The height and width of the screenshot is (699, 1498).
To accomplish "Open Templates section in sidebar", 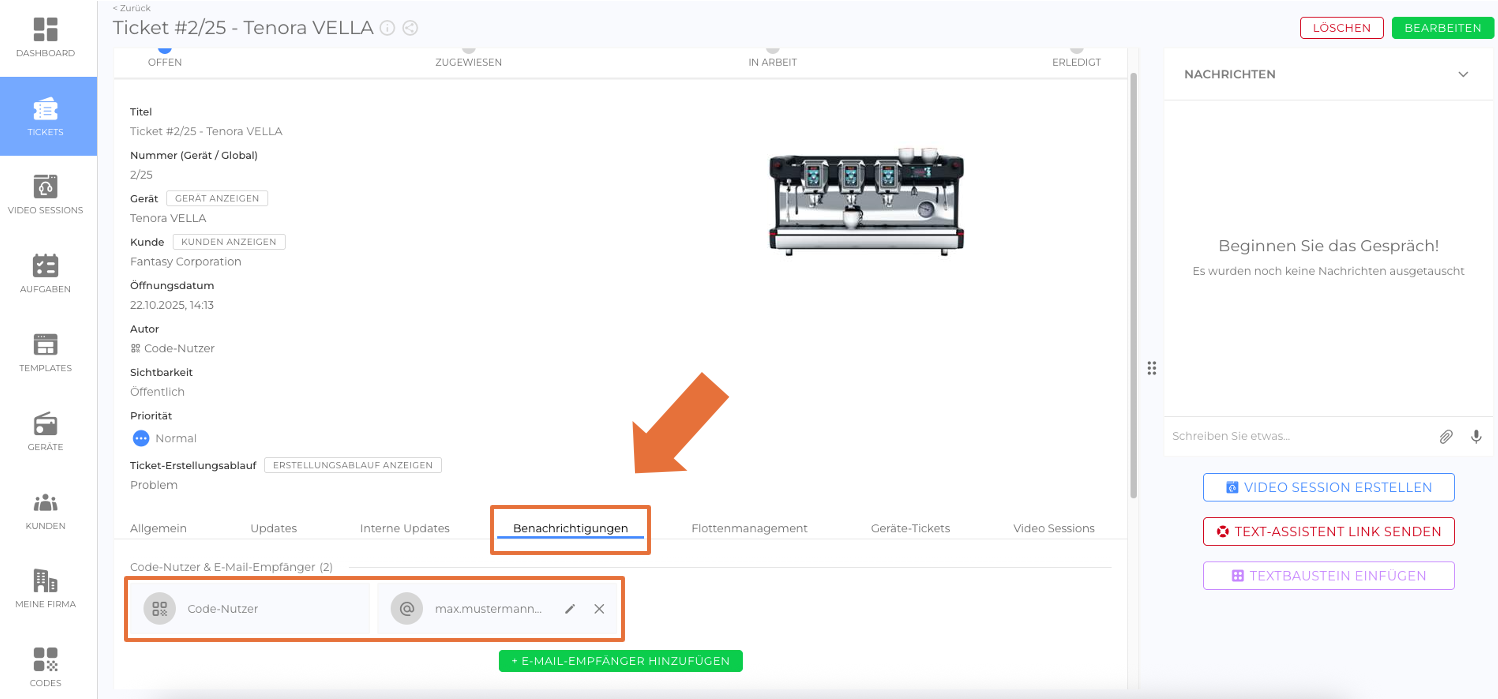I will coord(46,352).
